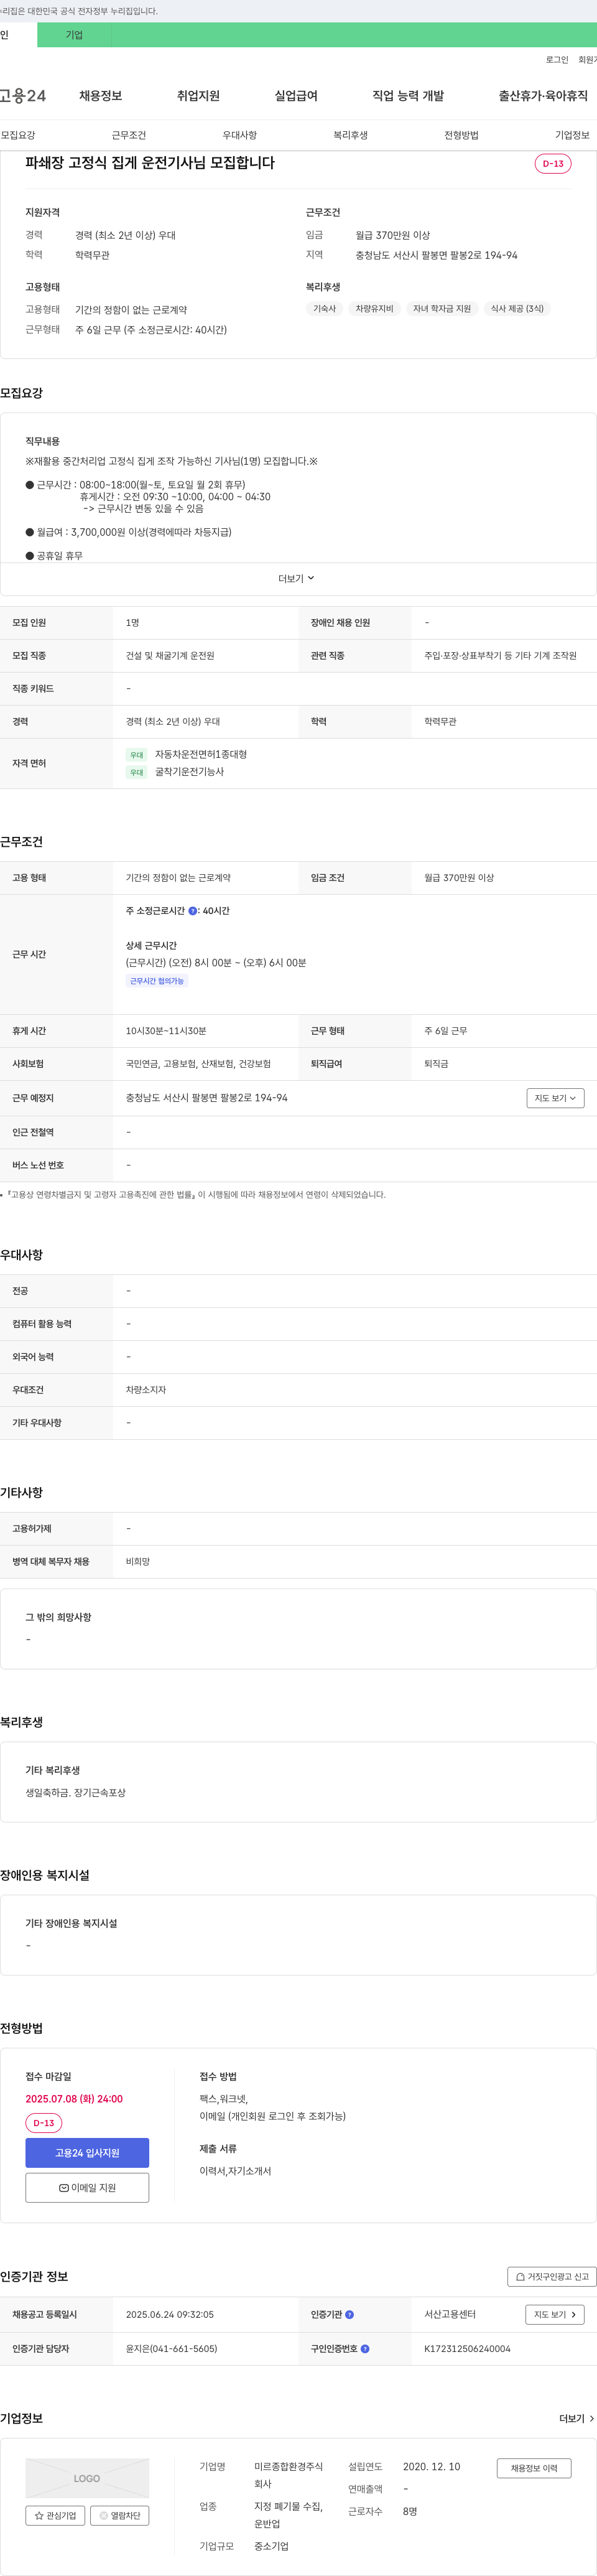Click the 거짓구인광고 신고 report button
The width and height of the screenshot is (597, 2576).
coord(552,2276)
